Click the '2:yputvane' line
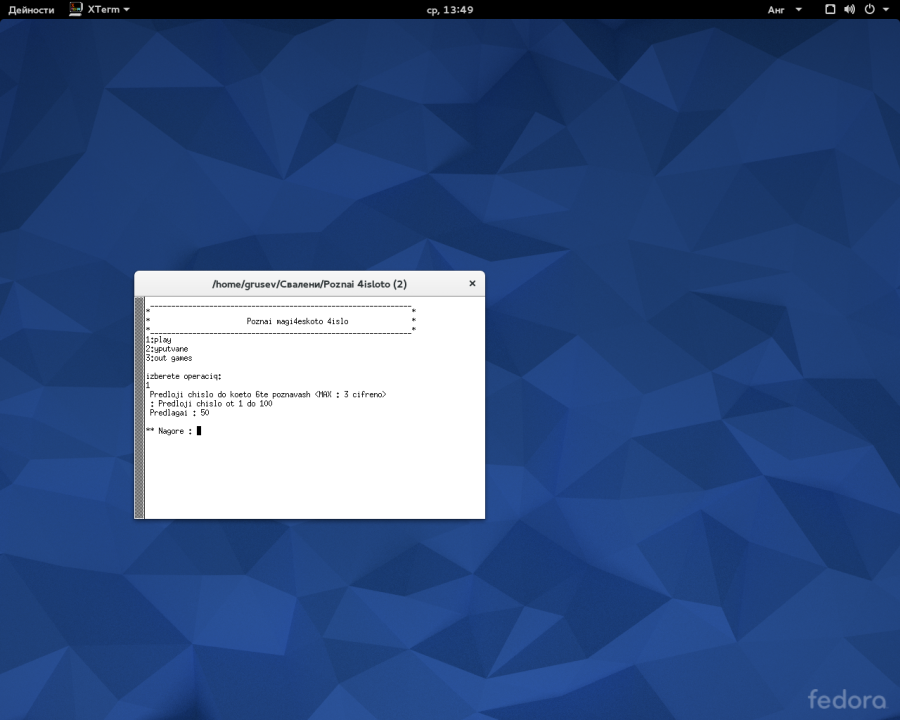Viewport: 900px width, 720px height. pyautogui.click(x=166, y=349)
